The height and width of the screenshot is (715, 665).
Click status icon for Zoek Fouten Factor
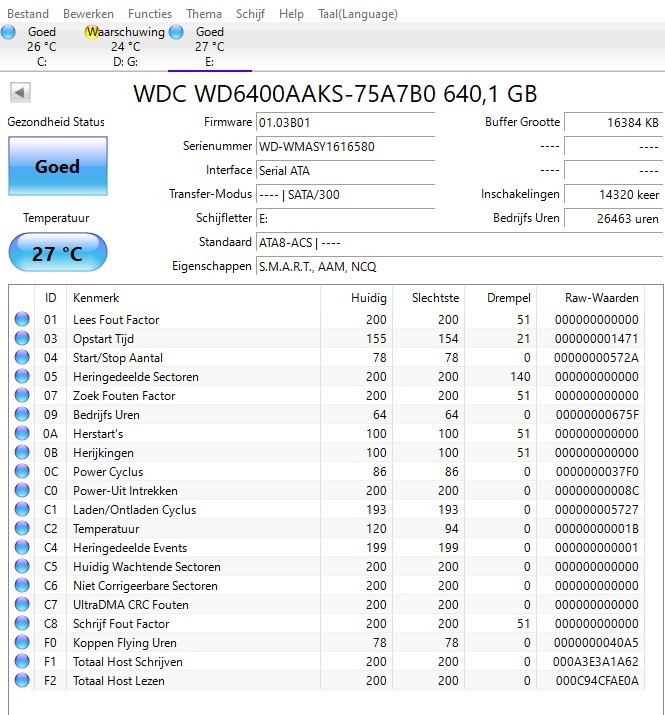click(x=22, y=395)
